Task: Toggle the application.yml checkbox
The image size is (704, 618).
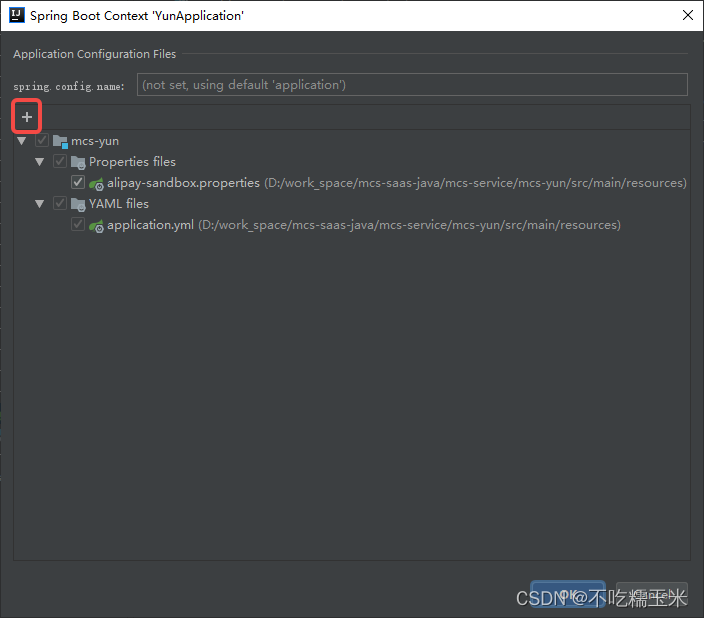Action: pyautogui.click(x=78, y=224)
